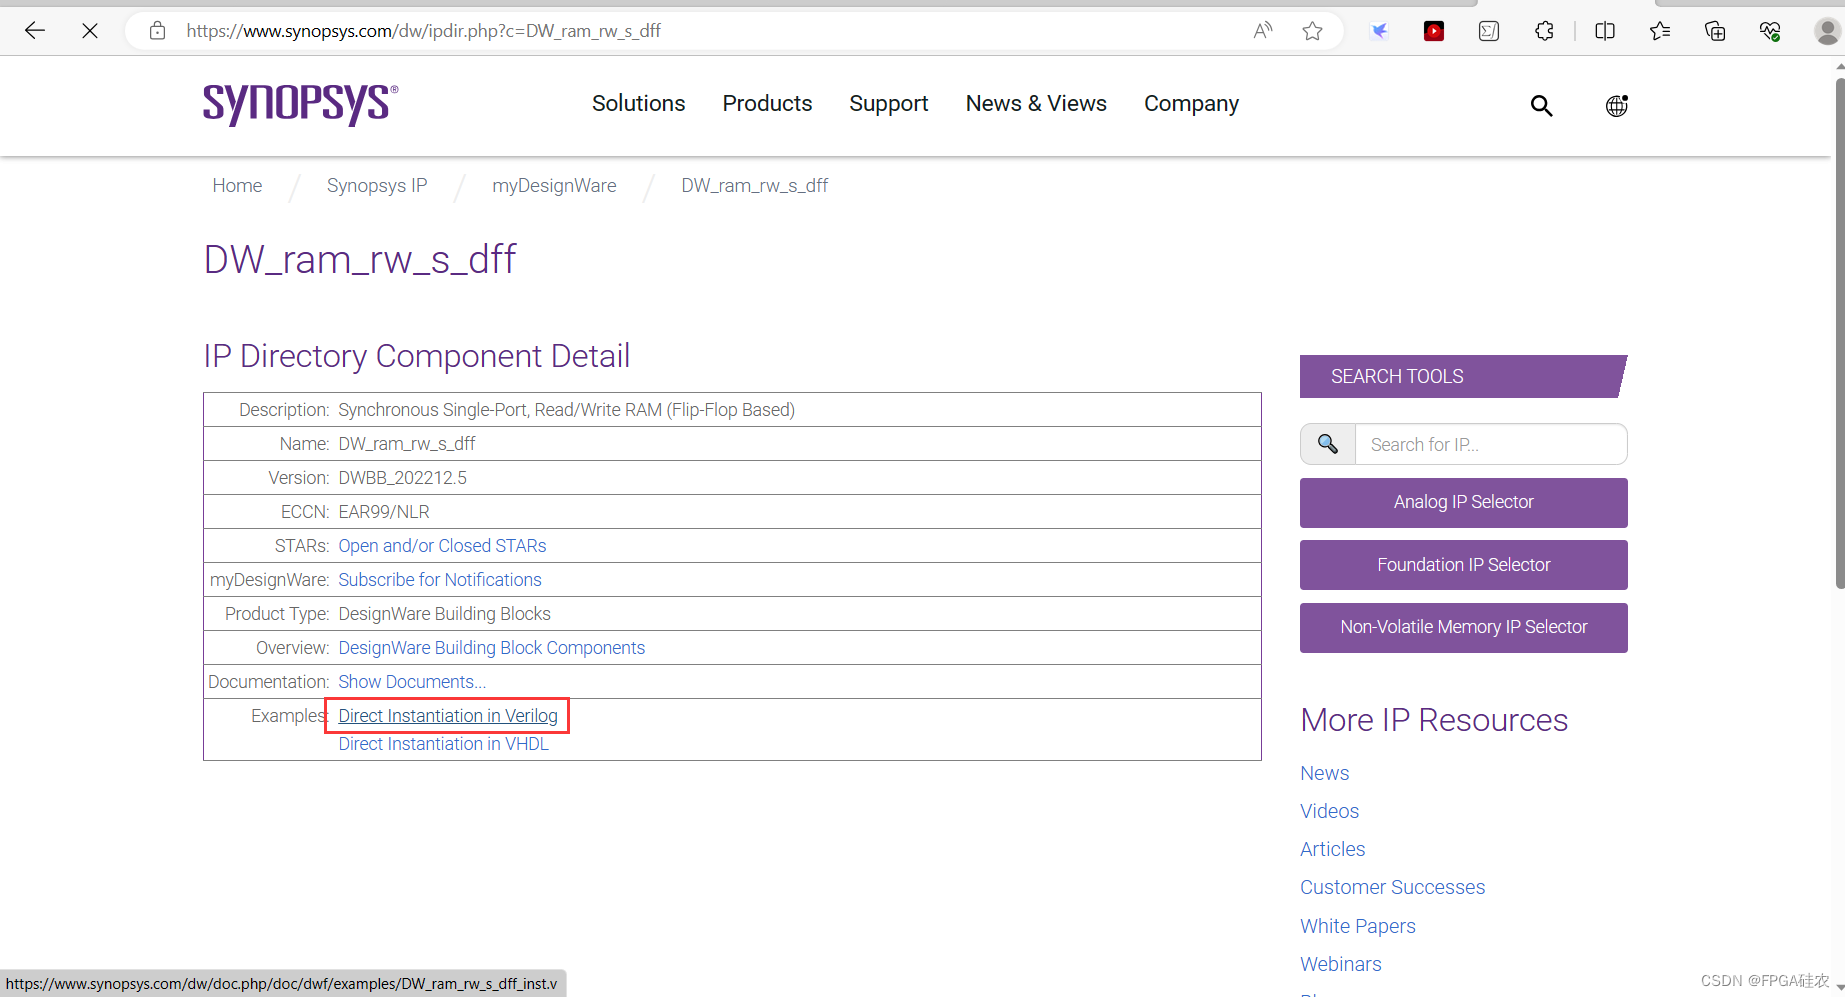Screen dimensions: 1845x997
Task: Click Subscribe for Notifications link
Action: point(440,580)
